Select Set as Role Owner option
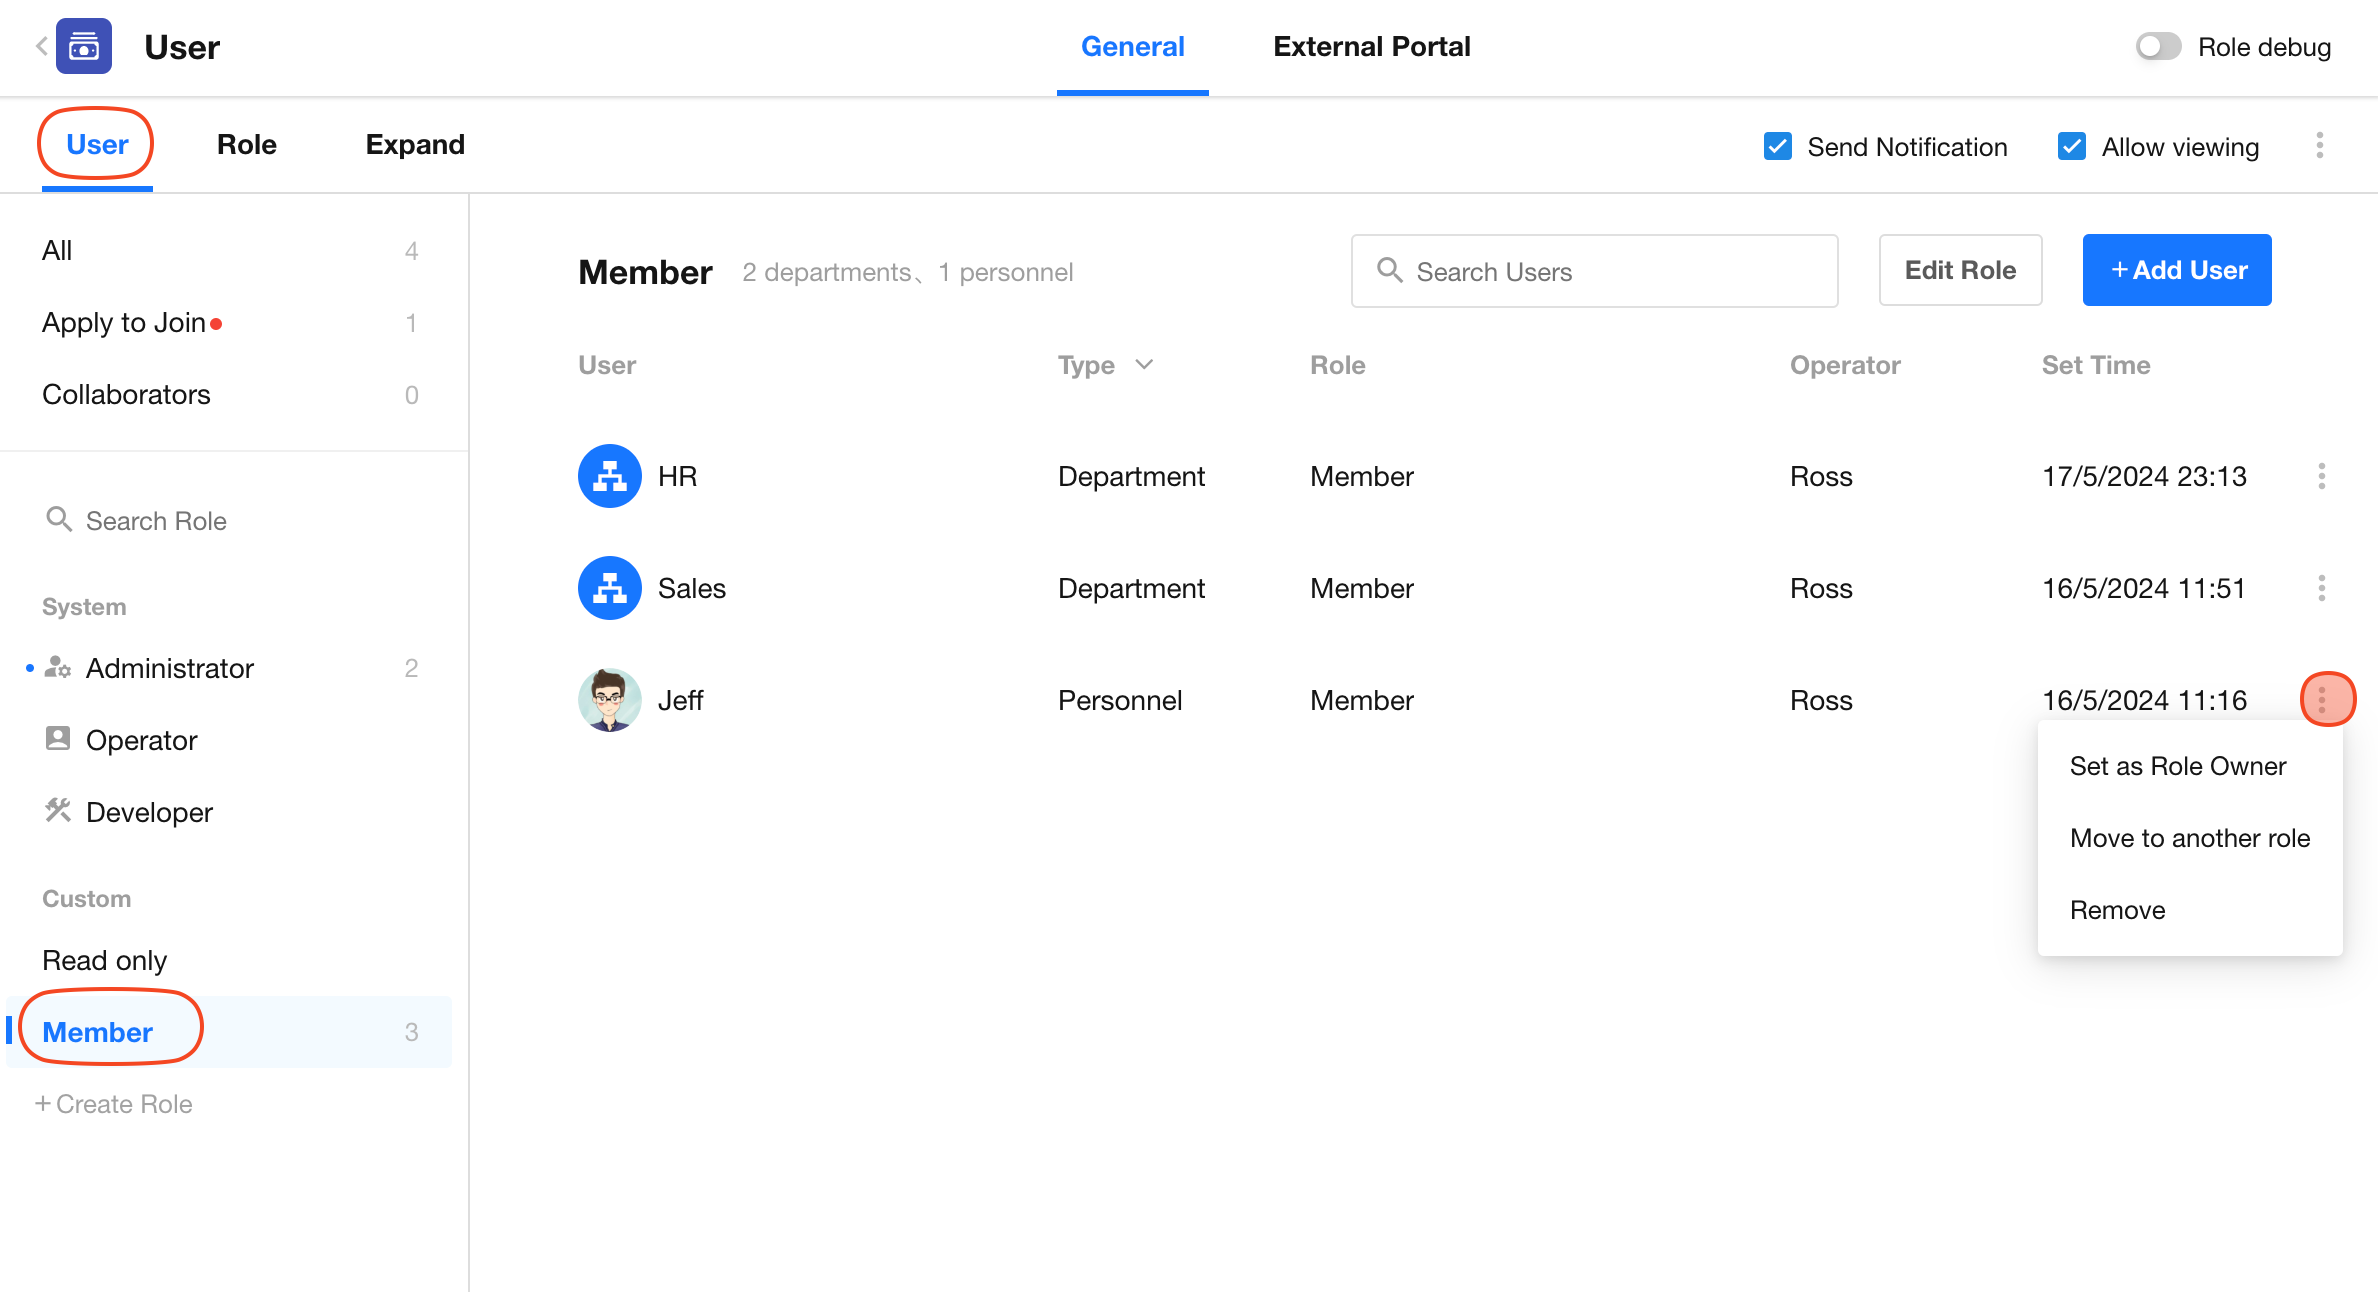This screenshot has height=1292, width=2378. pyautogui.click(x=2177, y=766)
